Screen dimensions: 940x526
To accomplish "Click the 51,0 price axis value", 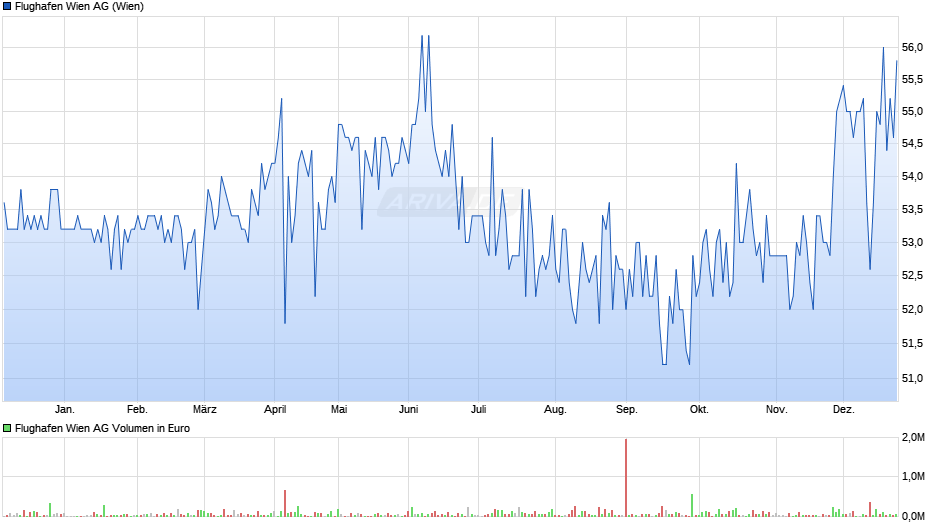I will pyautogui.click(x=912, y=378).
